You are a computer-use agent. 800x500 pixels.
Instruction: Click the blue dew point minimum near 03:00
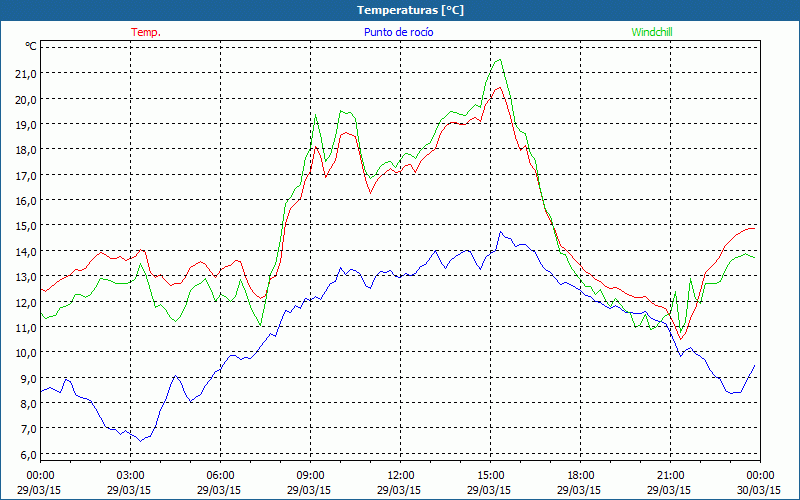click(x=141, y=440)
